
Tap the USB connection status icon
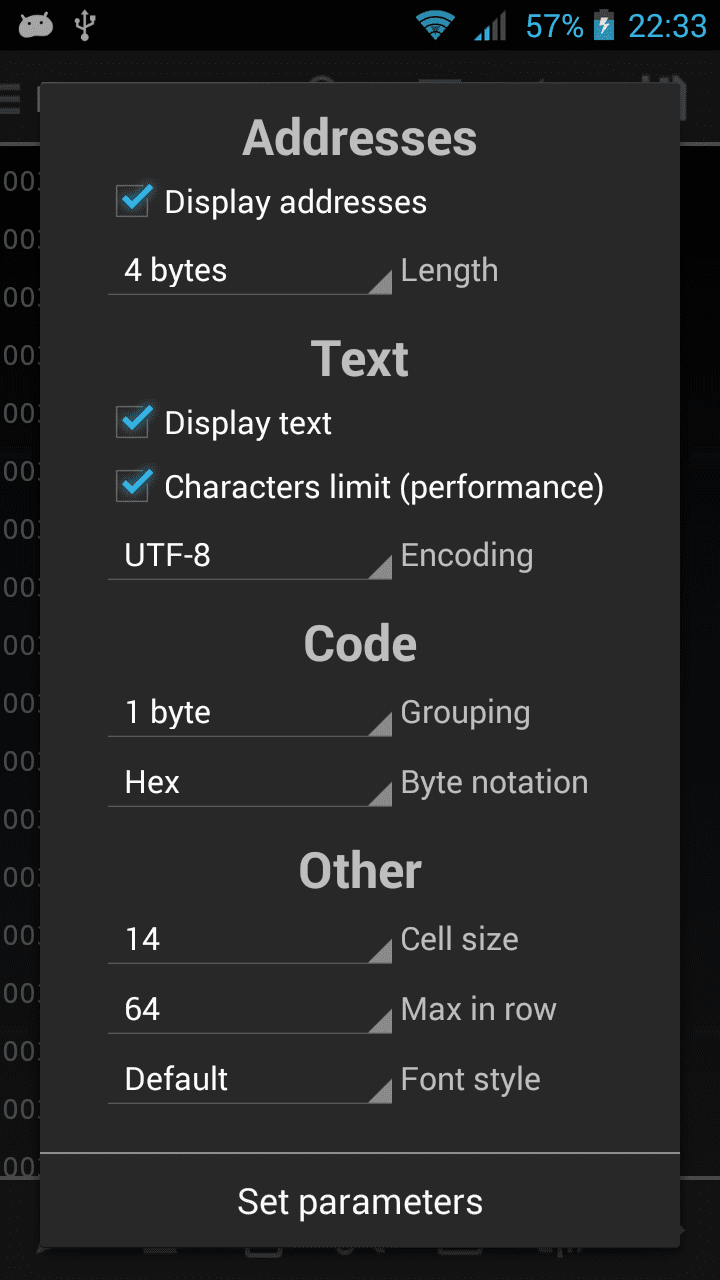[x=85, y=25]
